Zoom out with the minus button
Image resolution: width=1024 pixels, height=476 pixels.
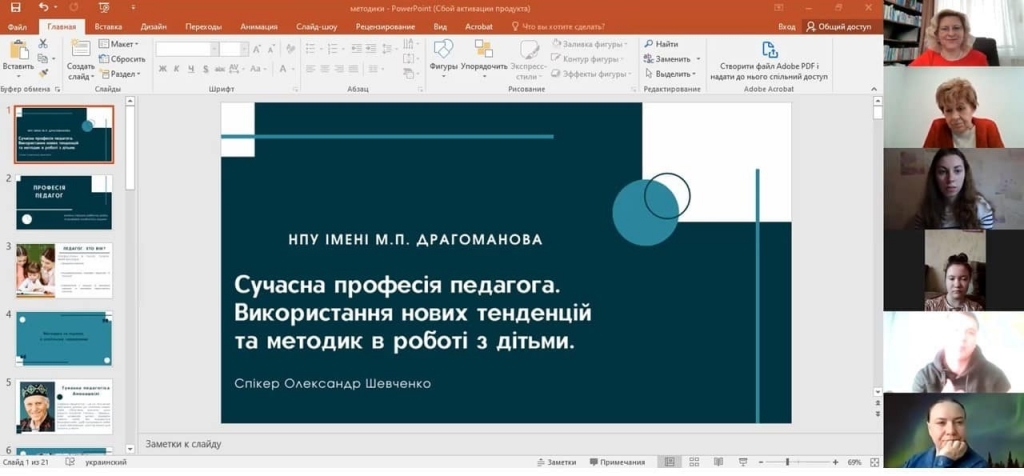point(761,462)
